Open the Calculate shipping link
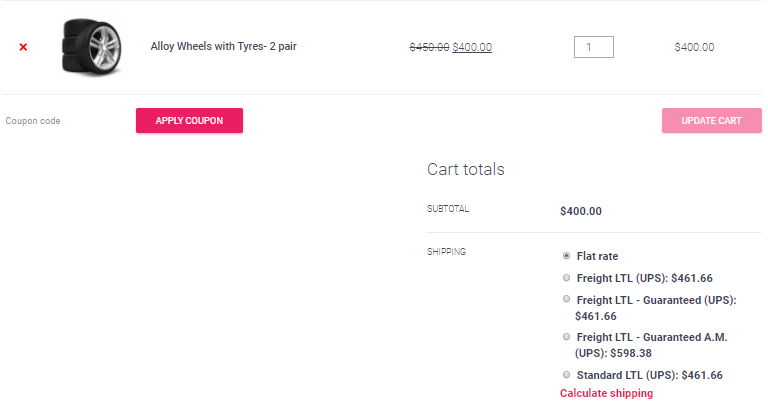Viewport: 768px width, 413px height. pyautogui.click(x=606, y=393)
